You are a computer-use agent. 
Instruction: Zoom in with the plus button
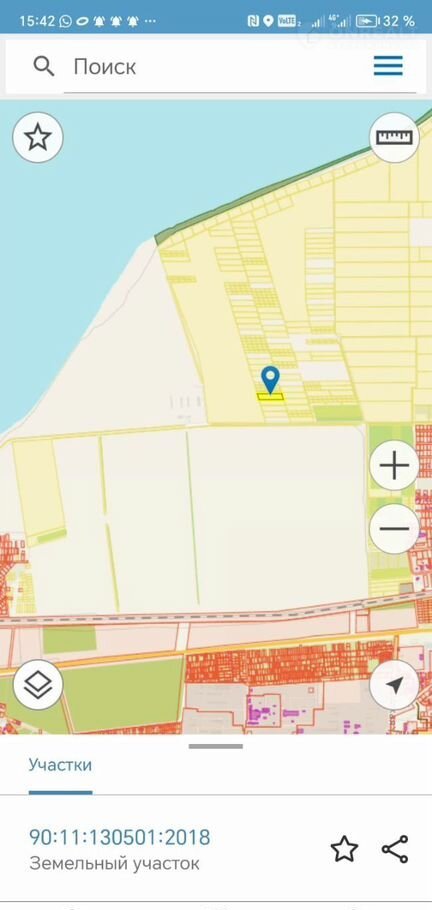point(394,465)
